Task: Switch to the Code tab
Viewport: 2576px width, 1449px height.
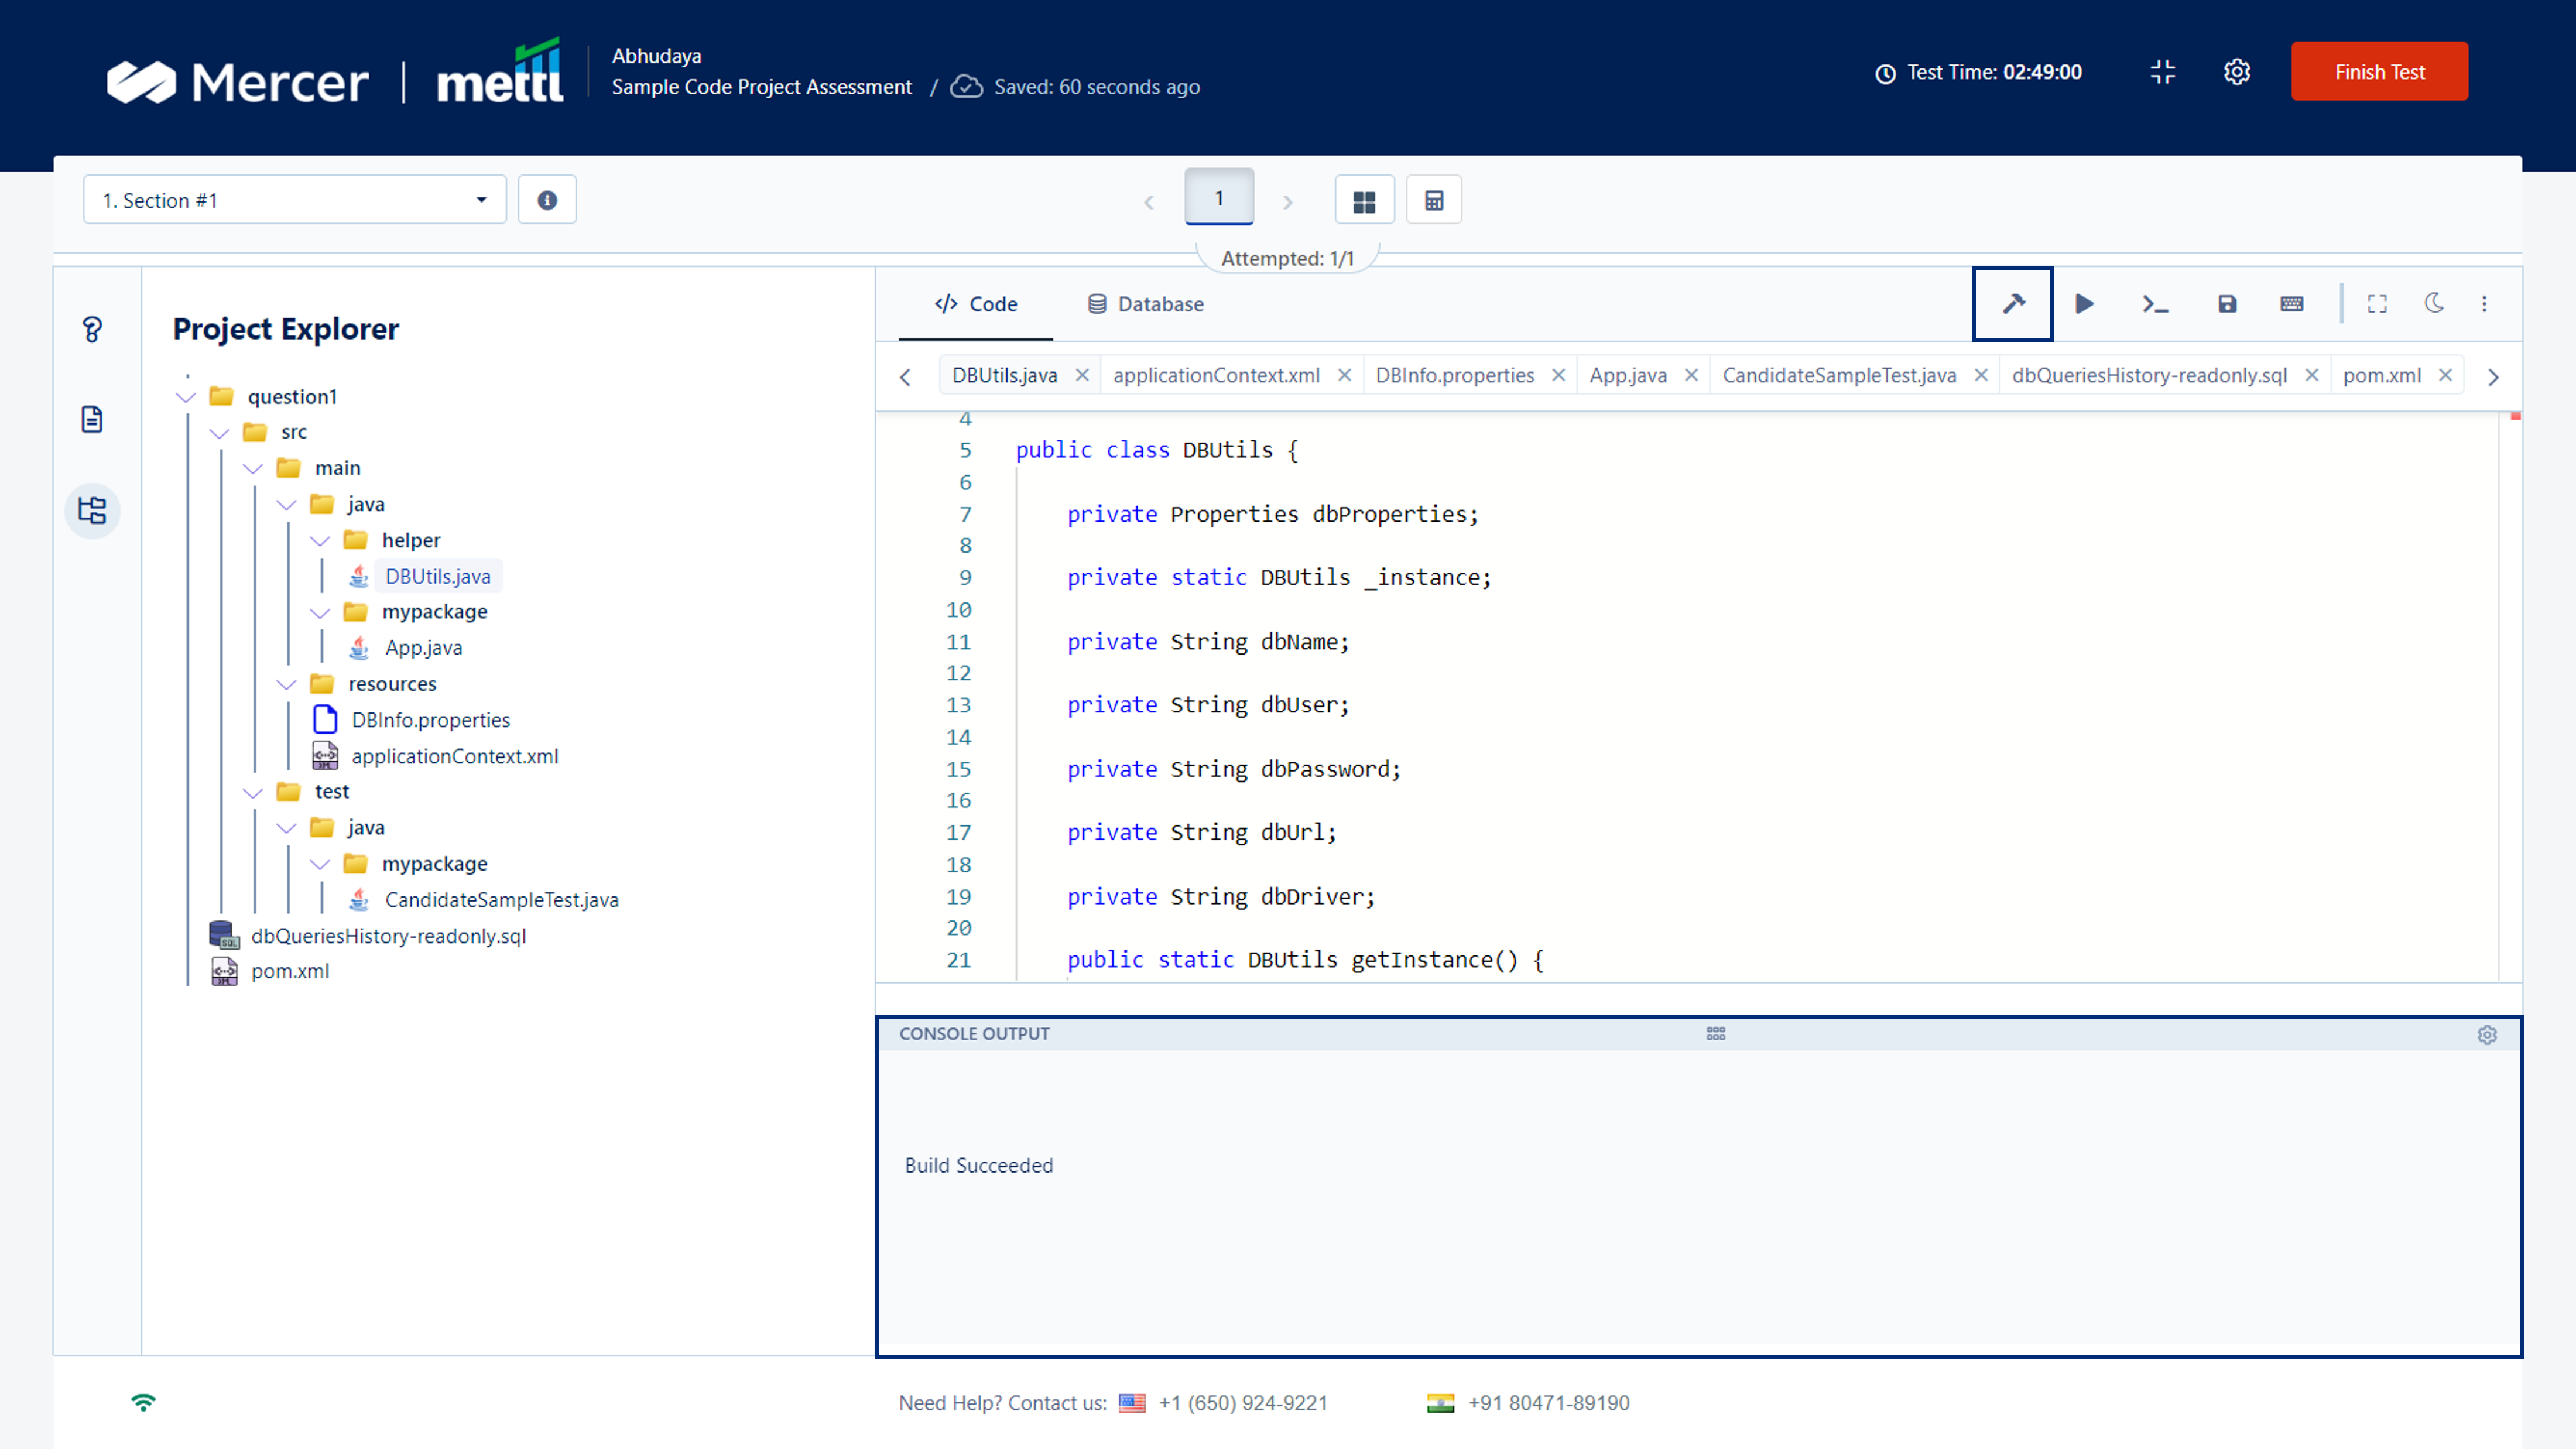Action: point(975,304)
